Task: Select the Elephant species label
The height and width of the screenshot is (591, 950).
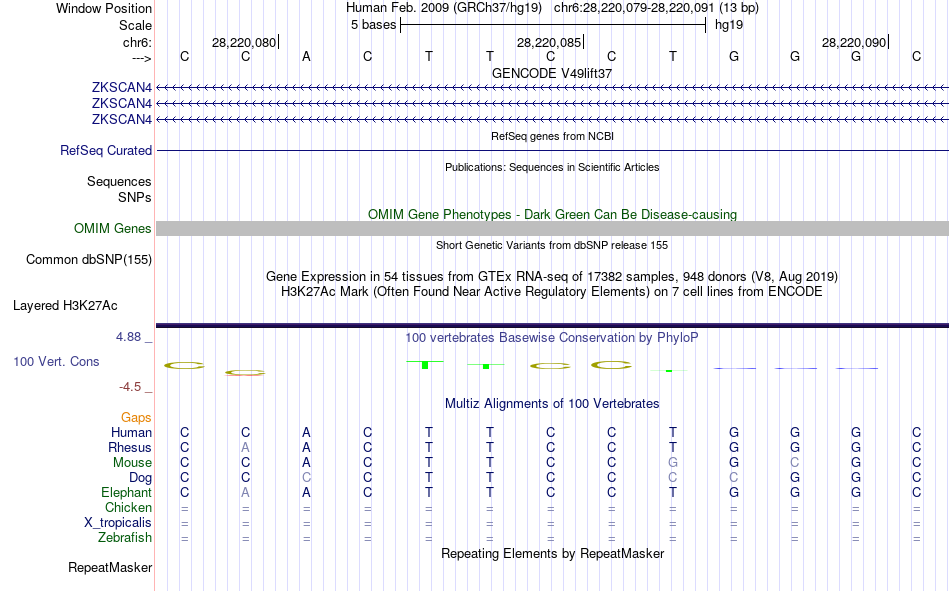Action: coord(126,492)
